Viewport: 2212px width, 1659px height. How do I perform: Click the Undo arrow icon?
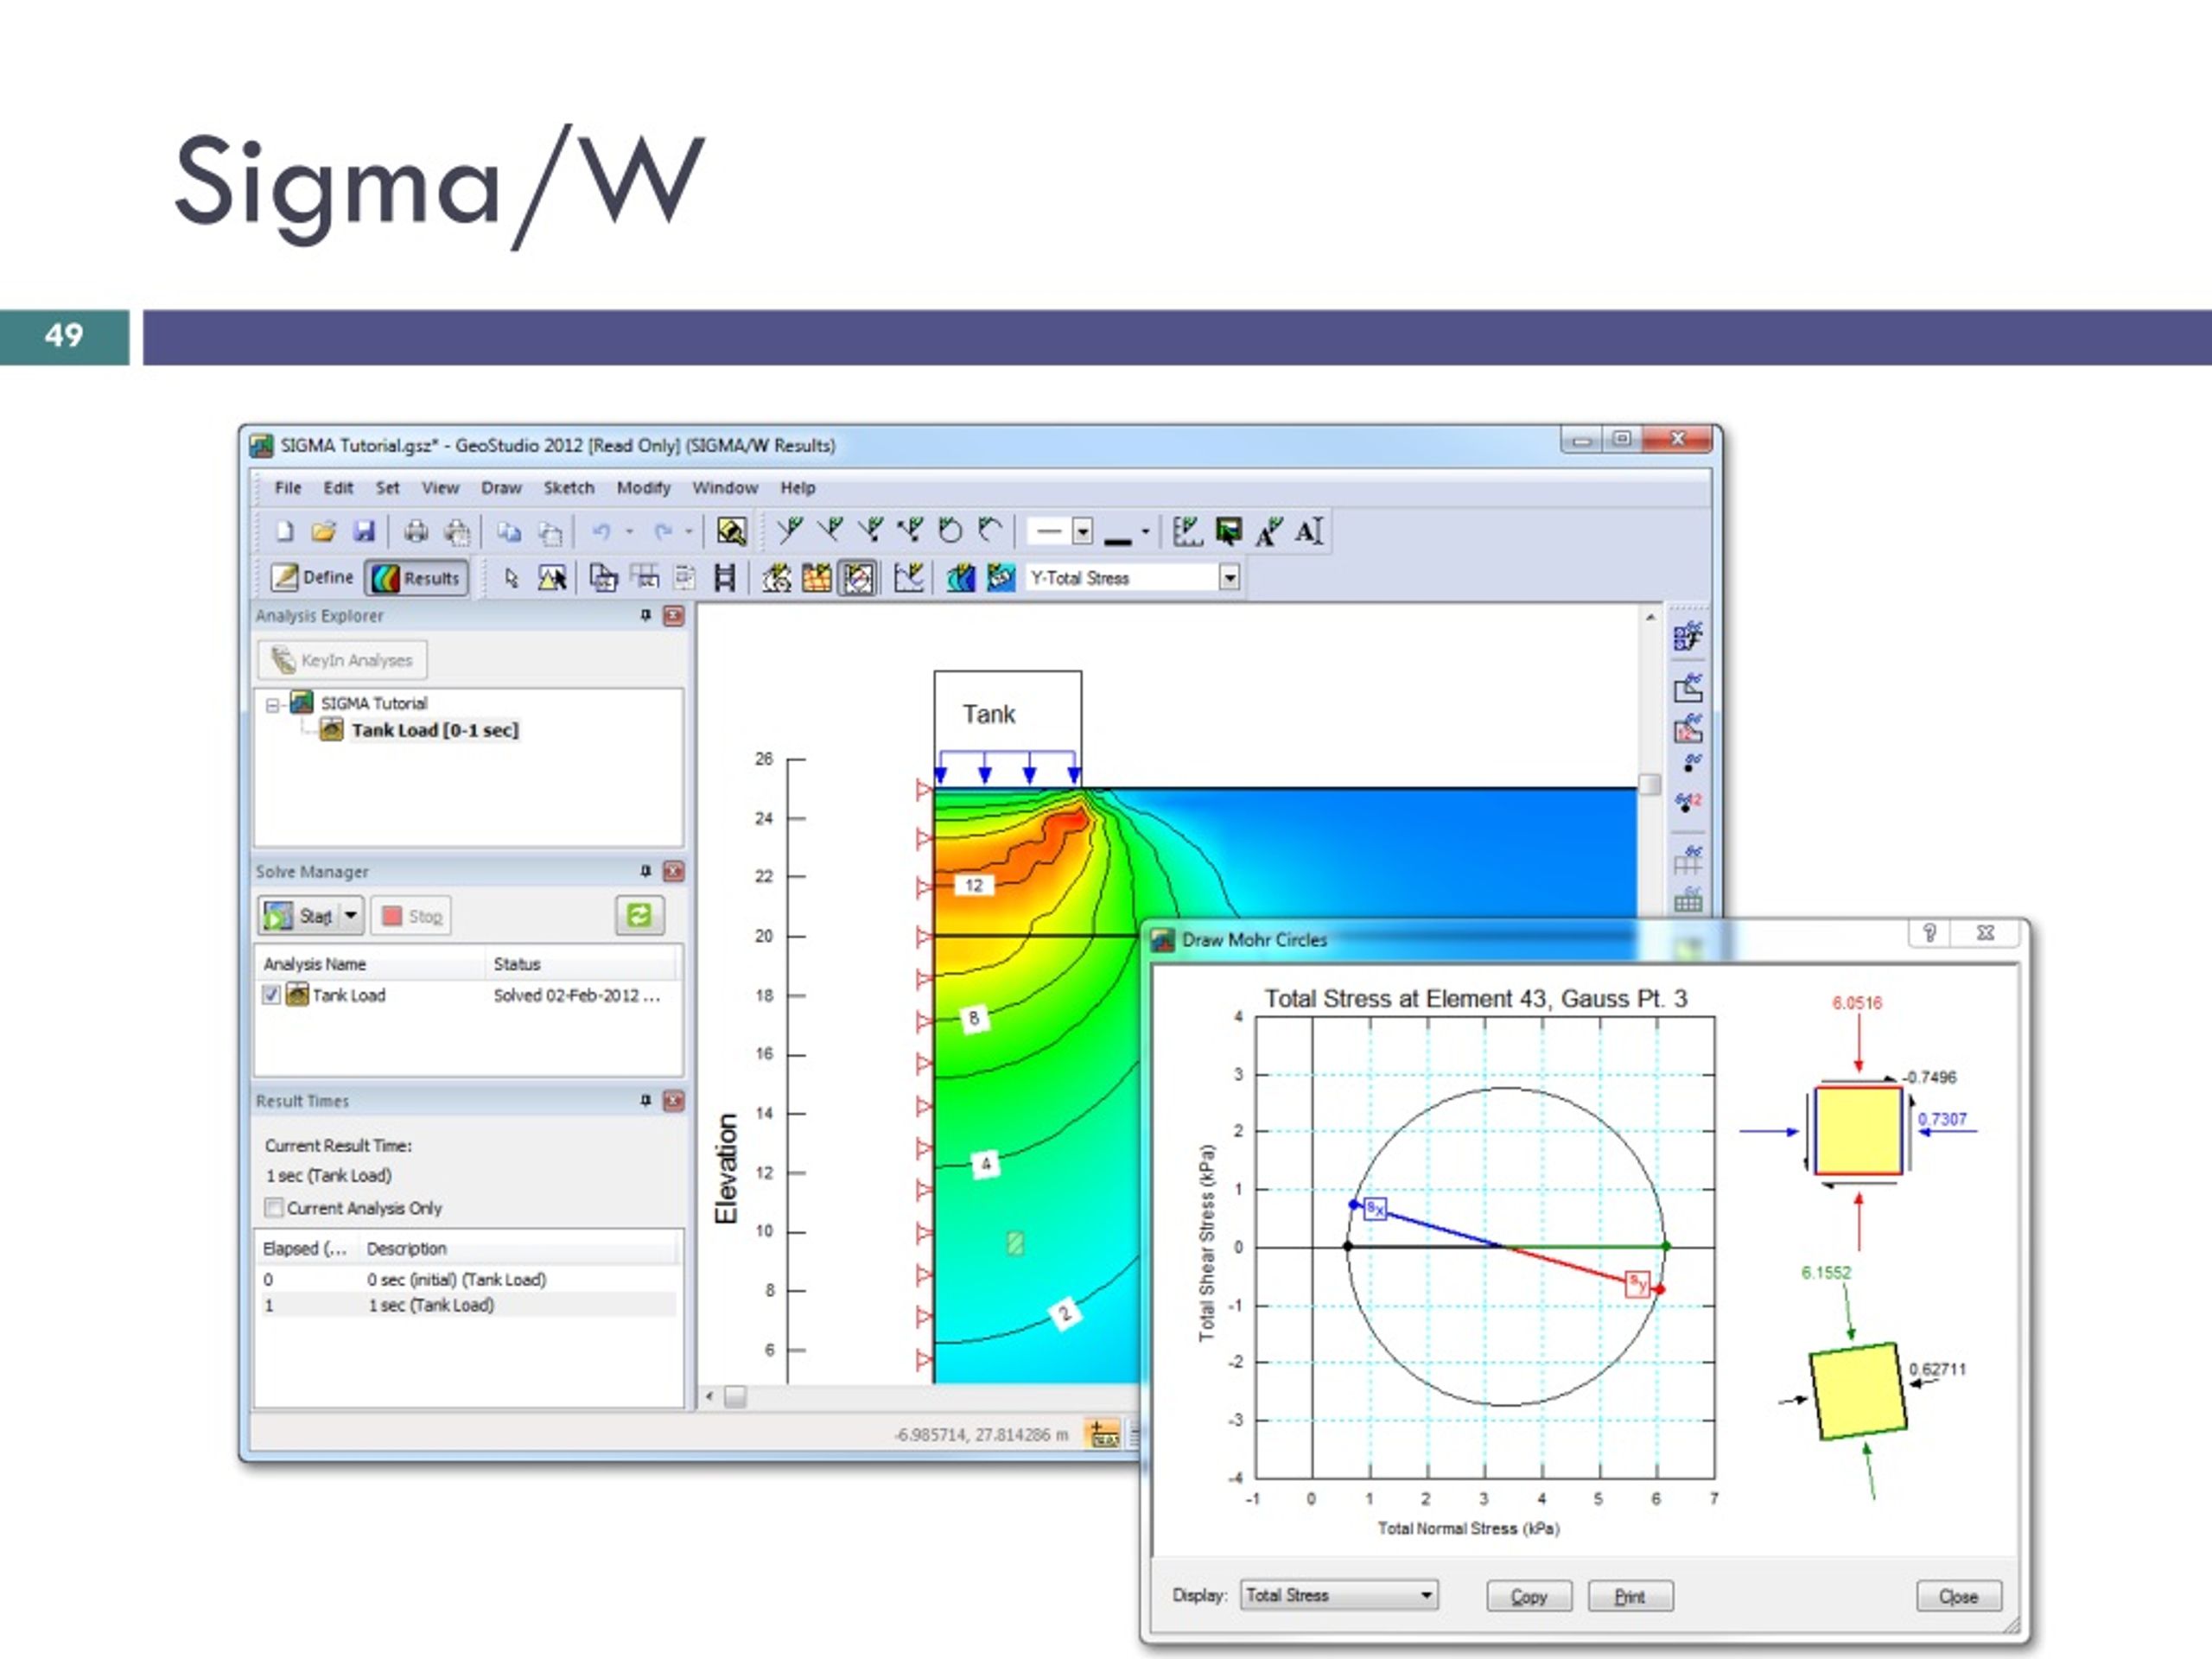(x=602, y=532)
